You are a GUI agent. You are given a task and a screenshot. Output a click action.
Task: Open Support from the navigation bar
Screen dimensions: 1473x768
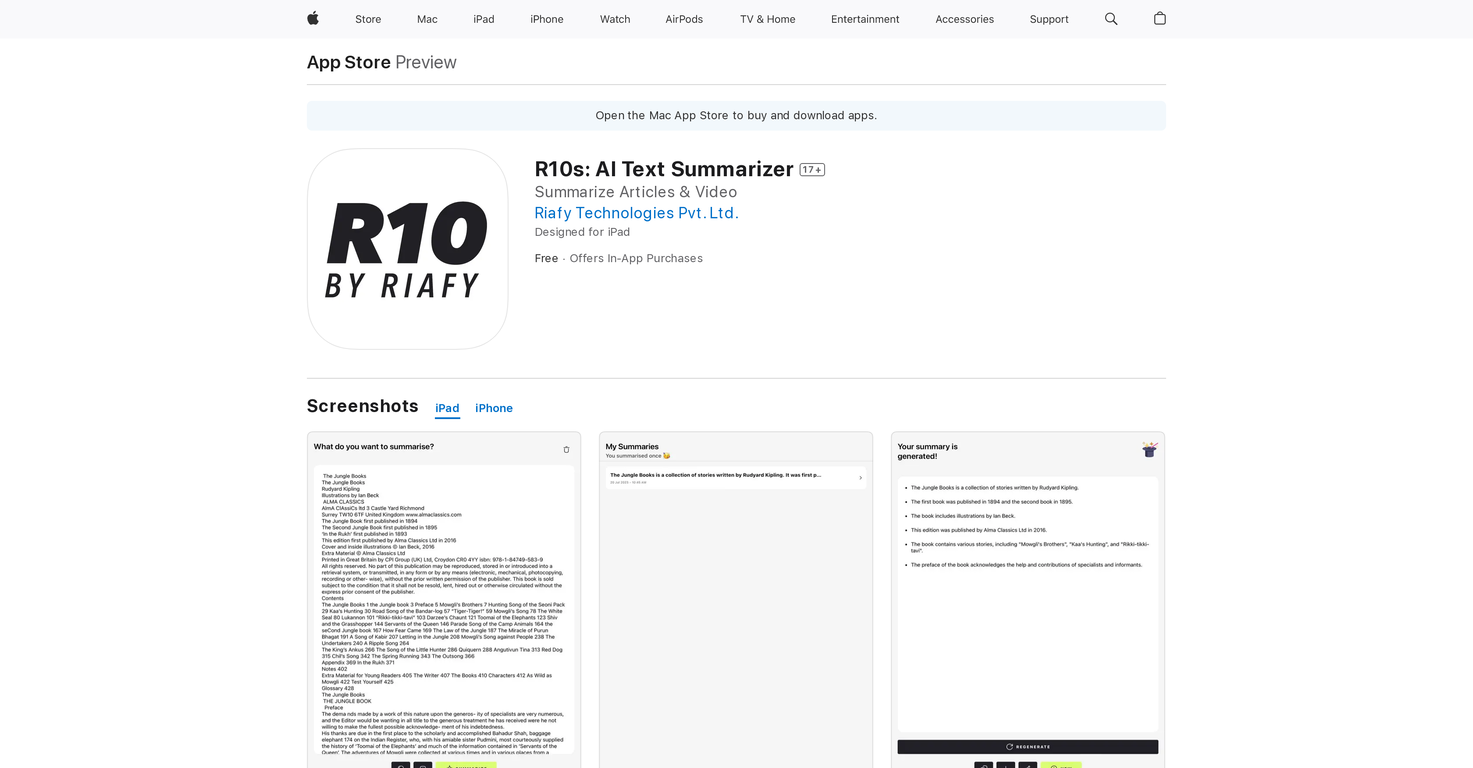tap(1048, 18)
